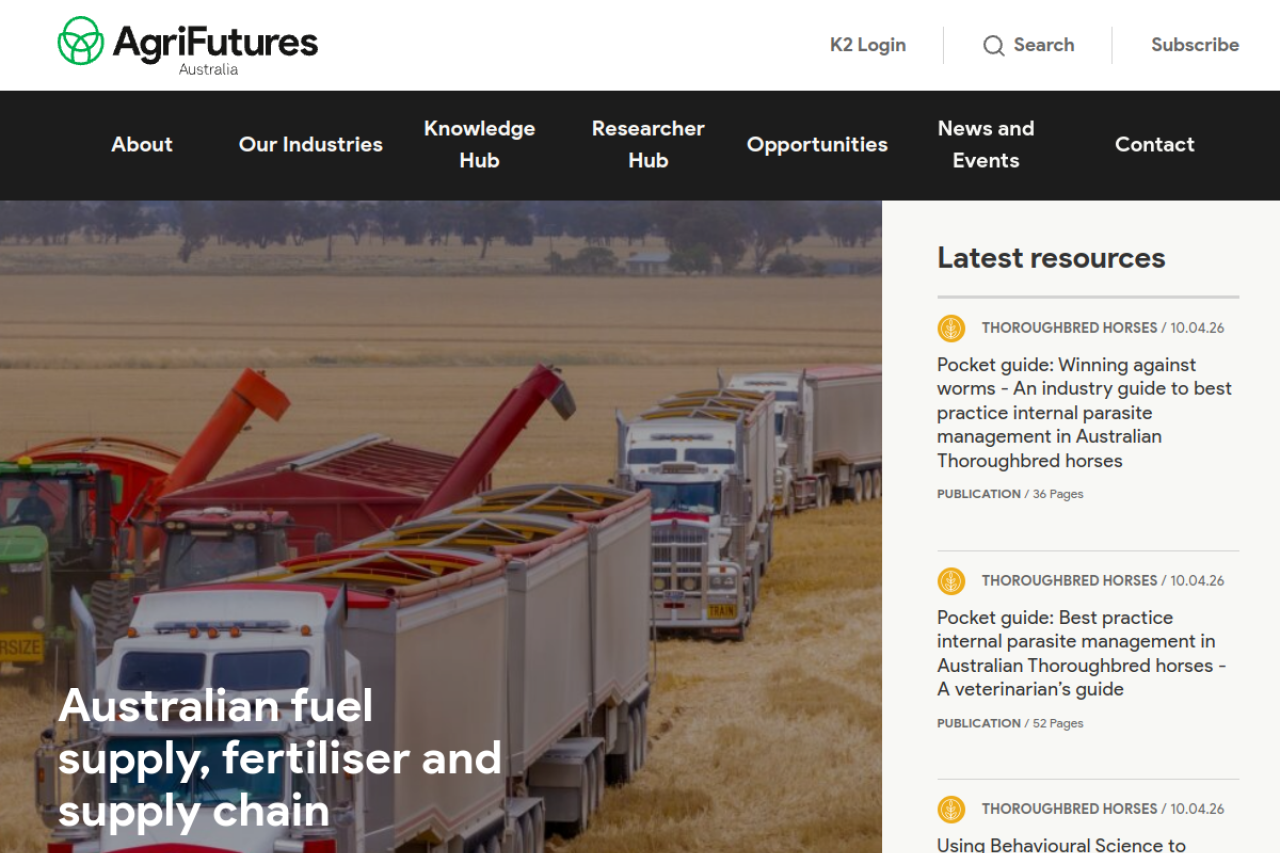Open the Using Behavioural Science resource
This screenshot has width=1280, height=853.
[1061, 845]
